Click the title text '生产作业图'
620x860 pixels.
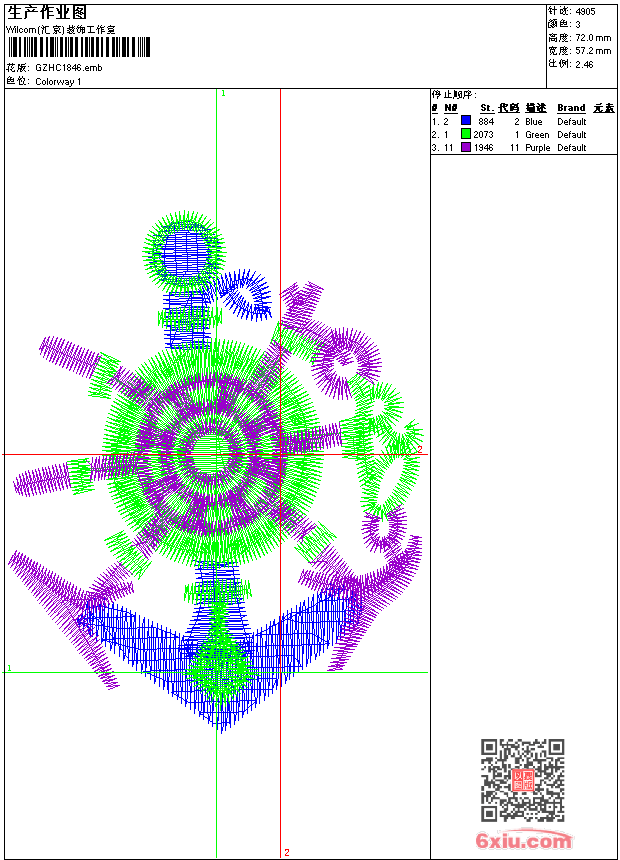point(47,13)
